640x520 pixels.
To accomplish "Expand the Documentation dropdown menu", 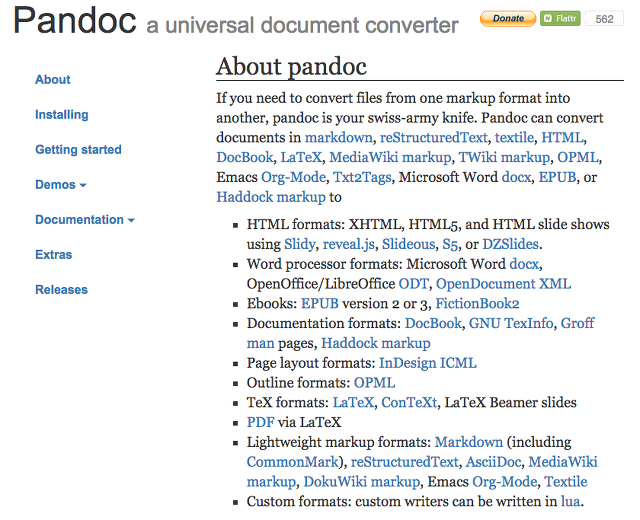I will pyautogui.click(x=84, y=220).
